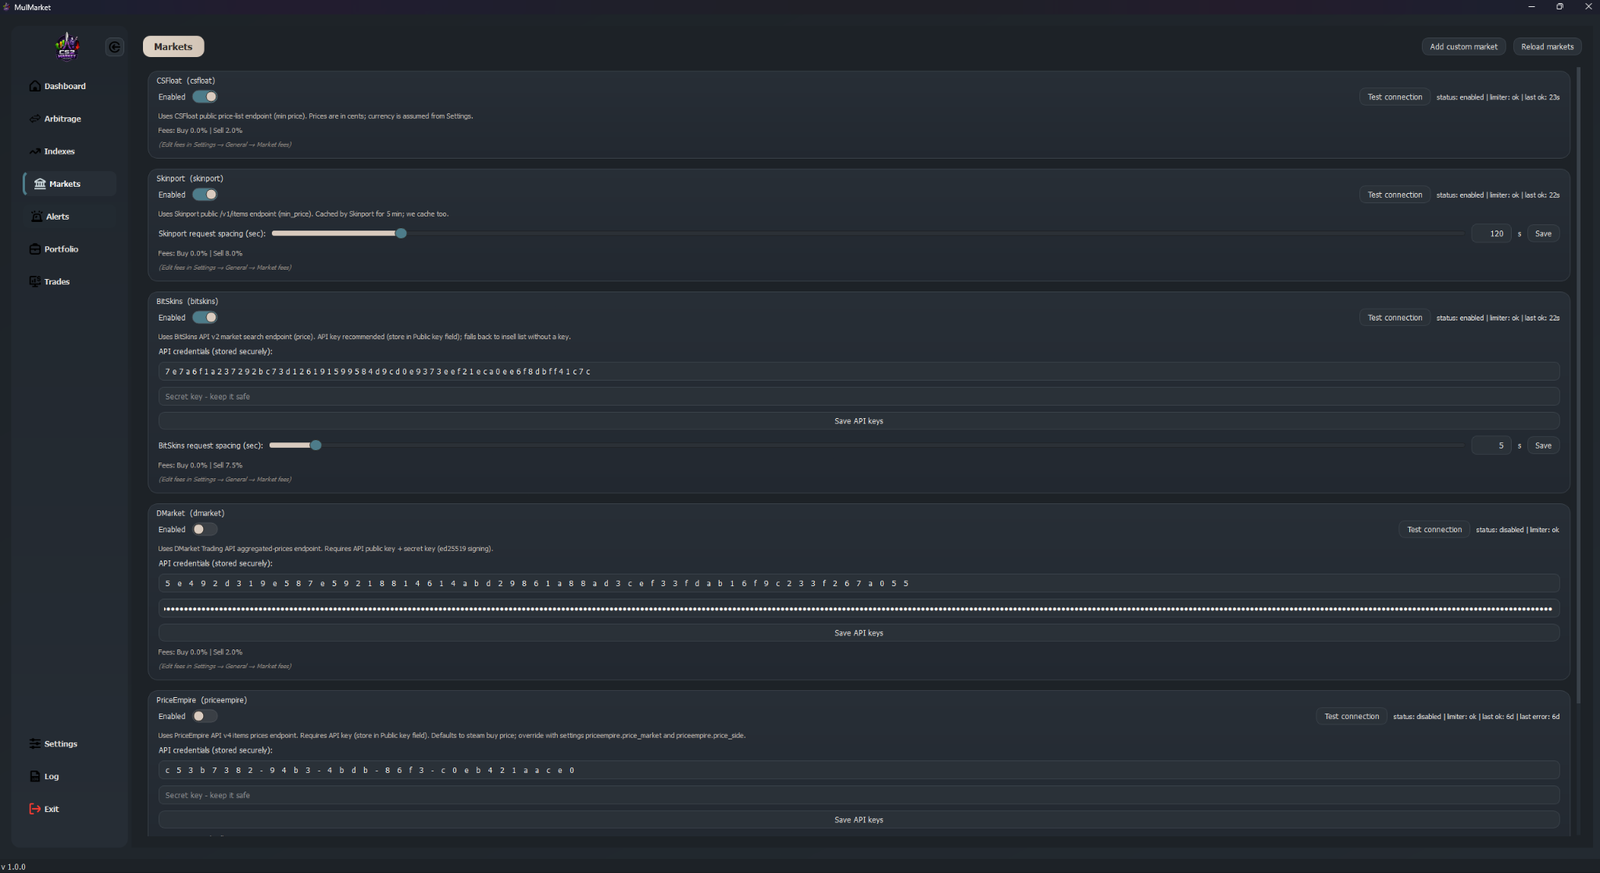Image resolution: width=1600 pixels, height=873 pixels.
Task: Open Settings from the sidebar
Action: point(54,744)
